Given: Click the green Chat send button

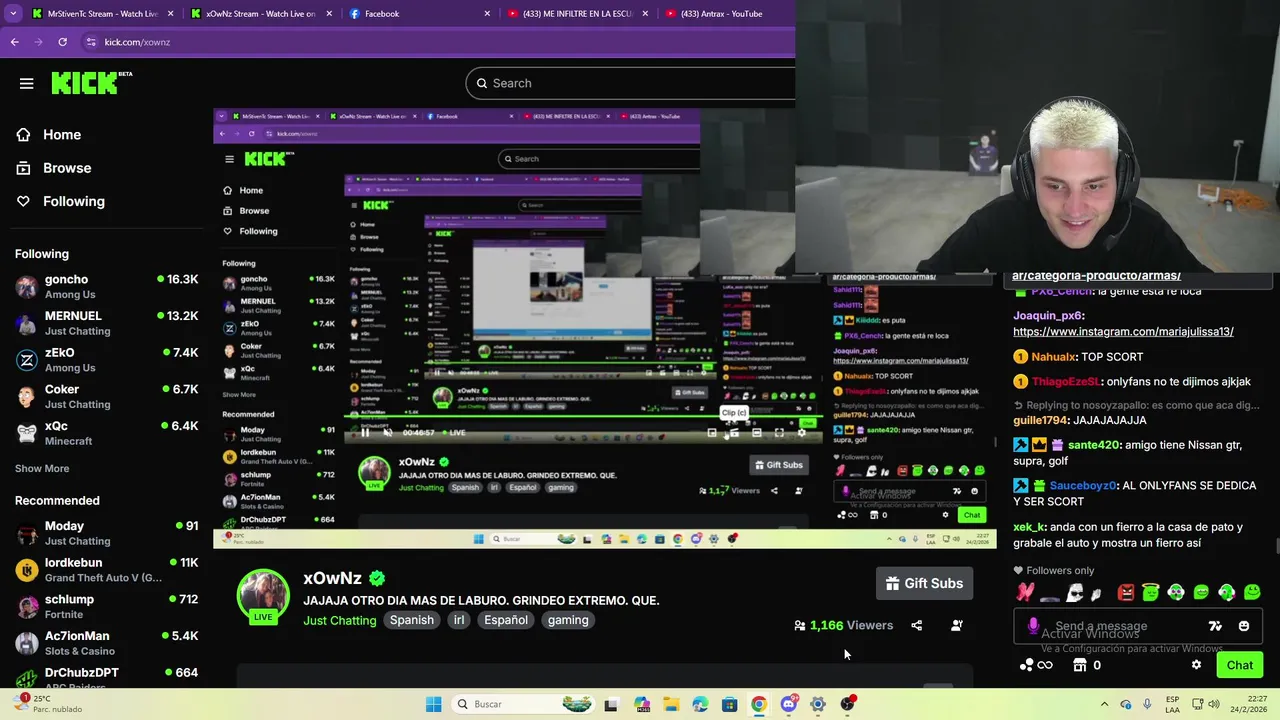Looking at the screenshot, I should tap(1240, 665).
